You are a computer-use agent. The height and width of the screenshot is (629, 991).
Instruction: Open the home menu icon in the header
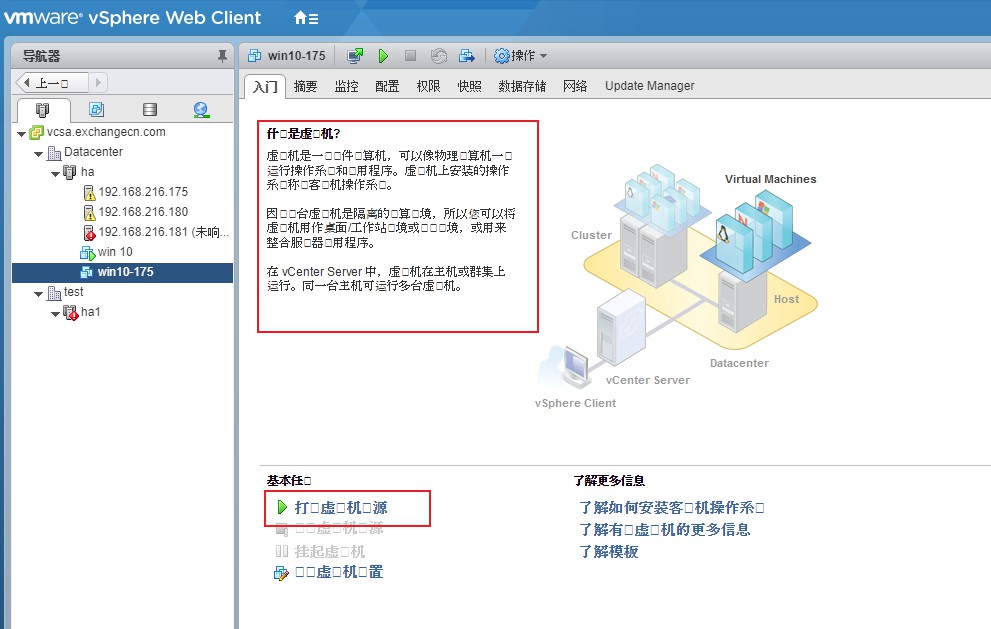click(306, 18)
